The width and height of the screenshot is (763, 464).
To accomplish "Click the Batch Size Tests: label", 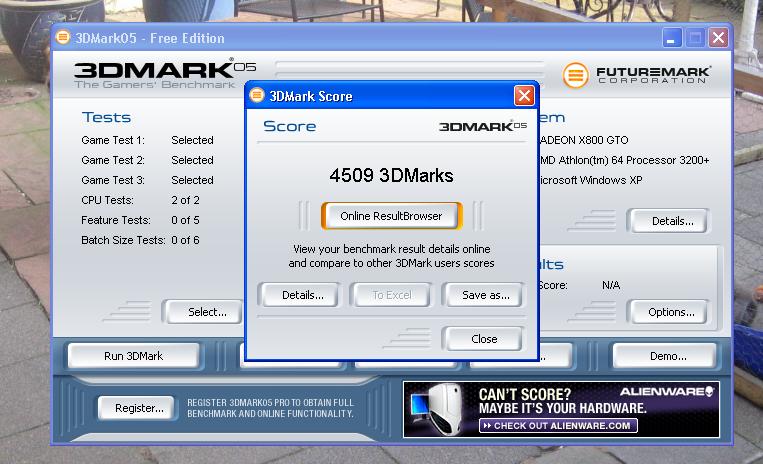I will pyautogui.click(x=123, y=240).
